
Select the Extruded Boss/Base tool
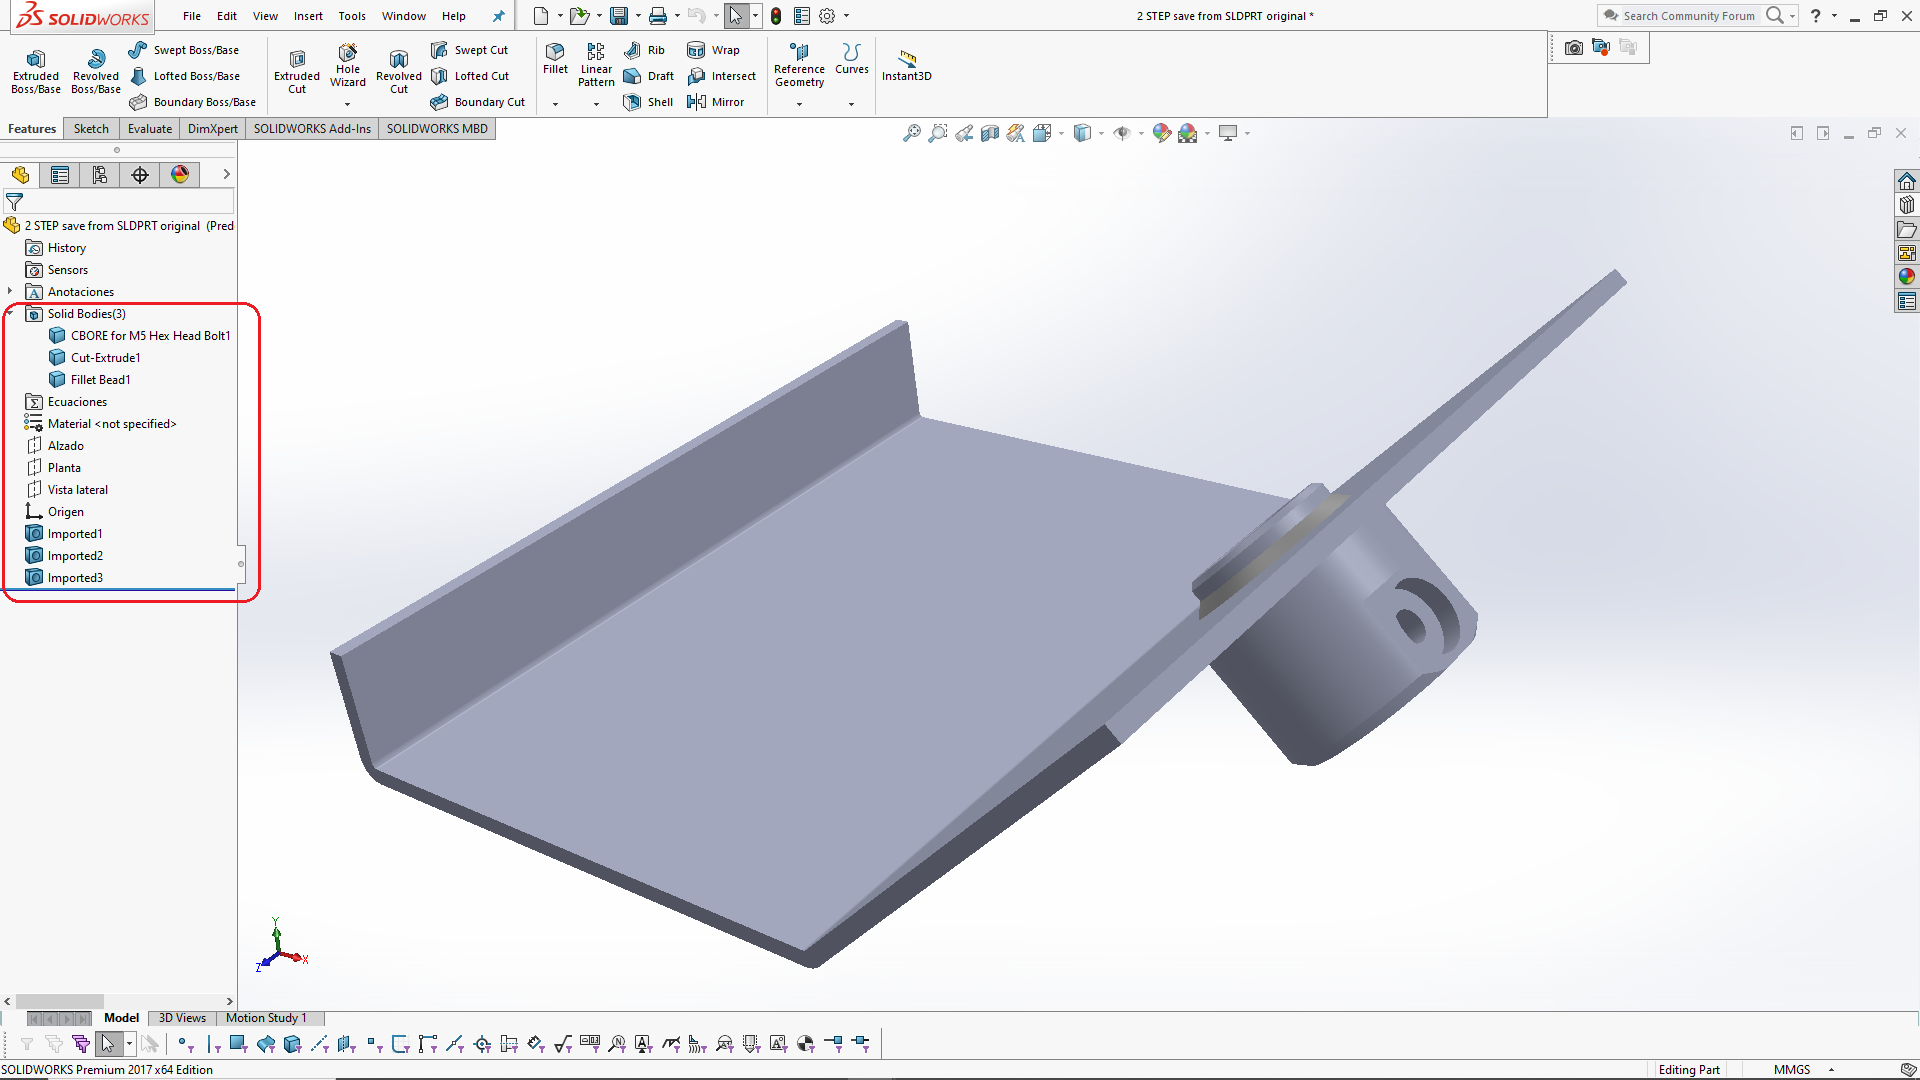35,70
